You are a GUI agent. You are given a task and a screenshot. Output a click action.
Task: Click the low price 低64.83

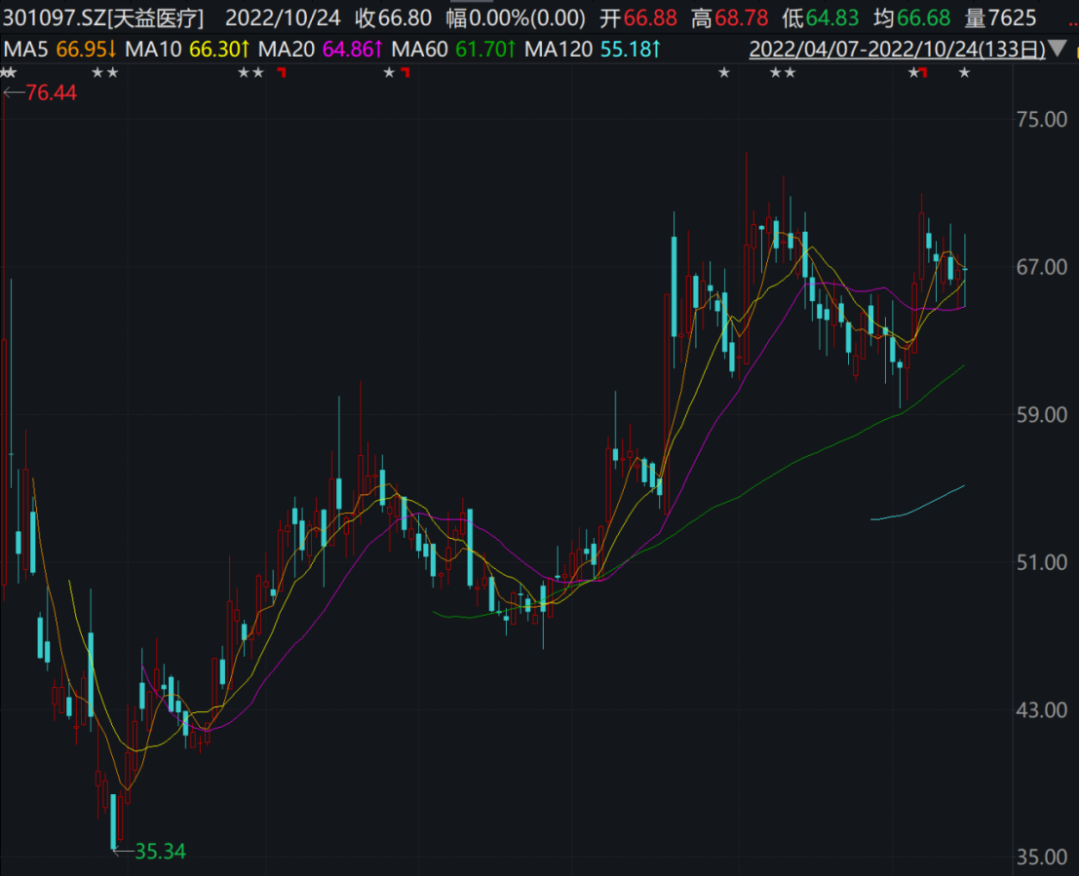[x=820, y=18]
